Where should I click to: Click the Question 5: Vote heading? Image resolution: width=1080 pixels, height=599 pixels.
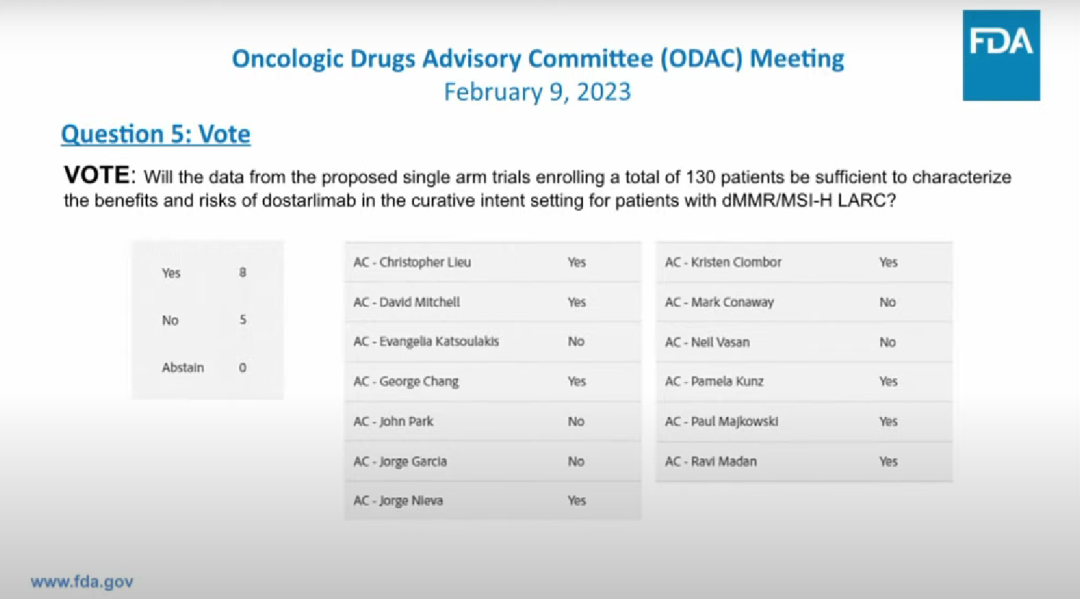tap(155, 134)
